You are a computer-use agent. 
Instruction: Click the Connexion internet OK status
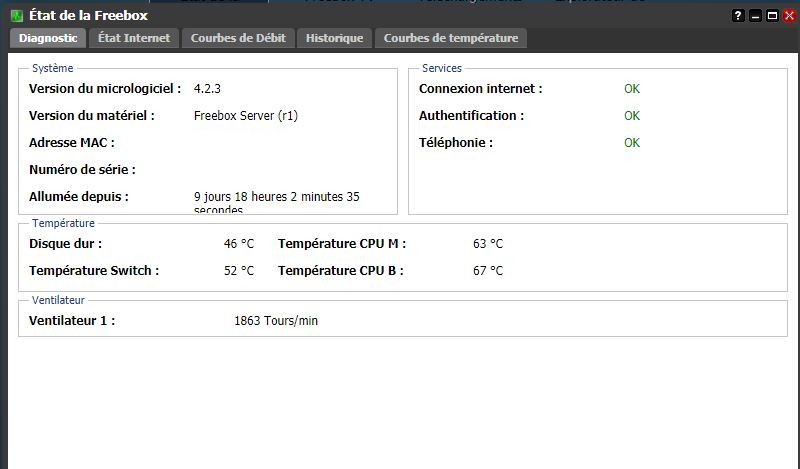pyautogui.click(x=632, y=89)
